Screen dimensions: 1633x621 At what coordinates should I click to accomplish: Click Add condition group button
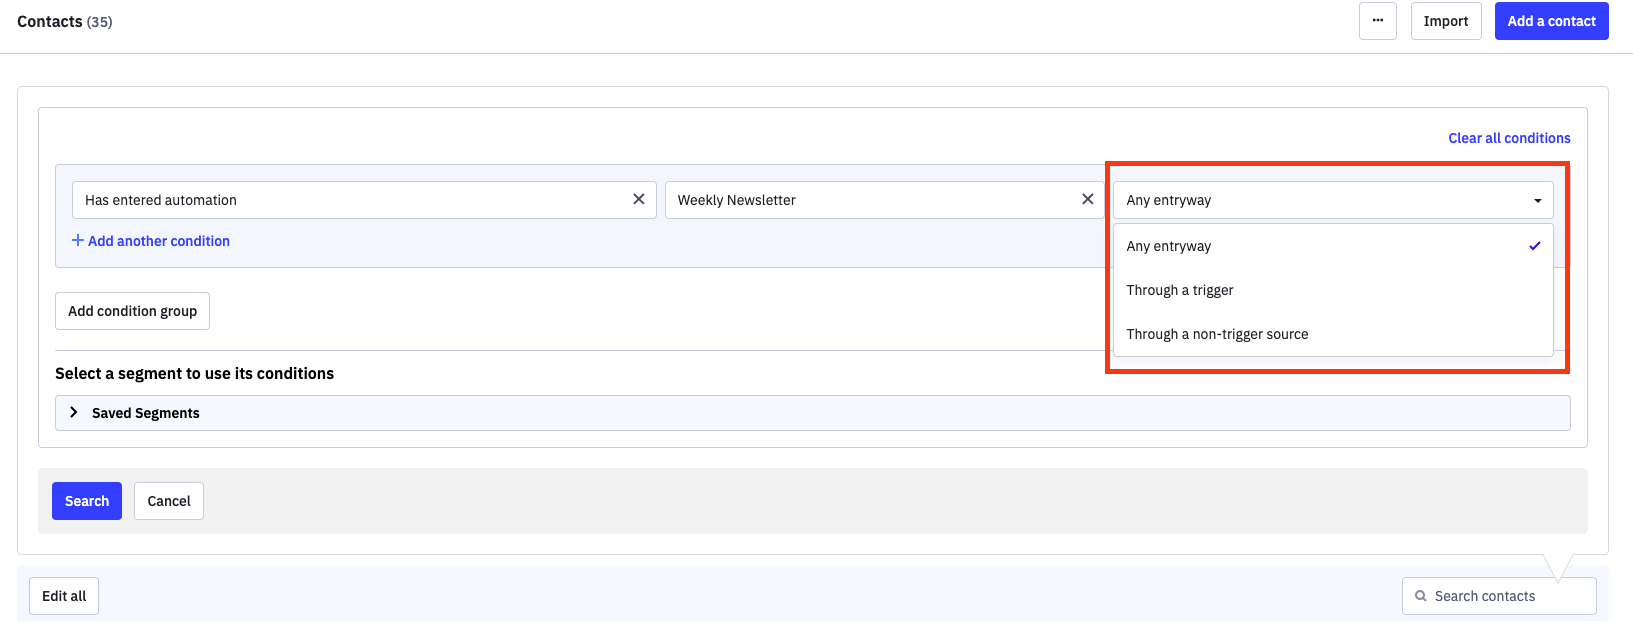(x=132, y=311)
